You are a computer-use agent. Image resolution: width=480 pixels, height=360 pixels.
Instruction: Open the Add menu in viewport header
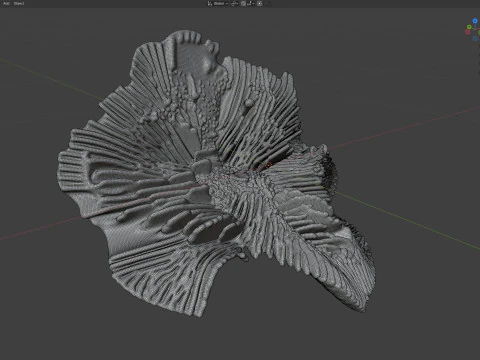pyautogui.click(x=6, y=3)
